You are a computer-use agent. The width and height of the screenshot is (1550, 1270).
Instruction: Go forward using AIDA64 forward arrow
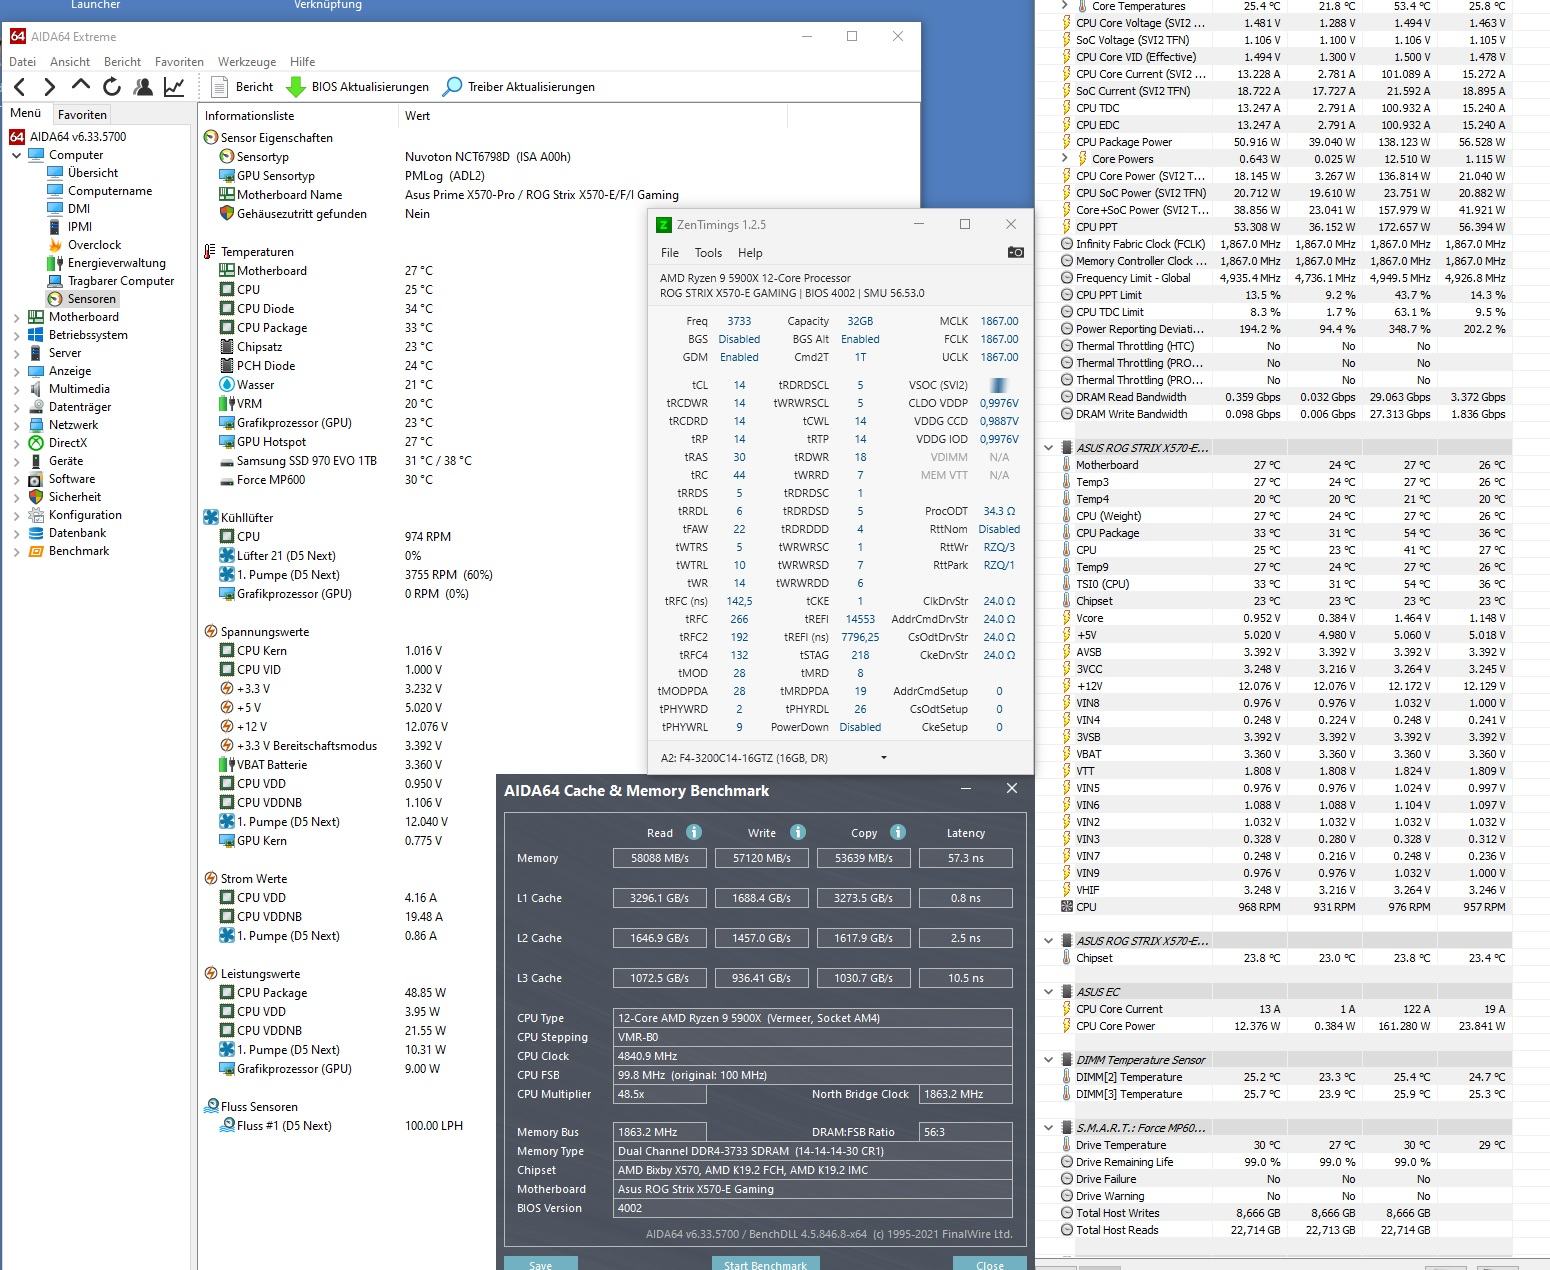pyautogui.click(x=50, y=87)
